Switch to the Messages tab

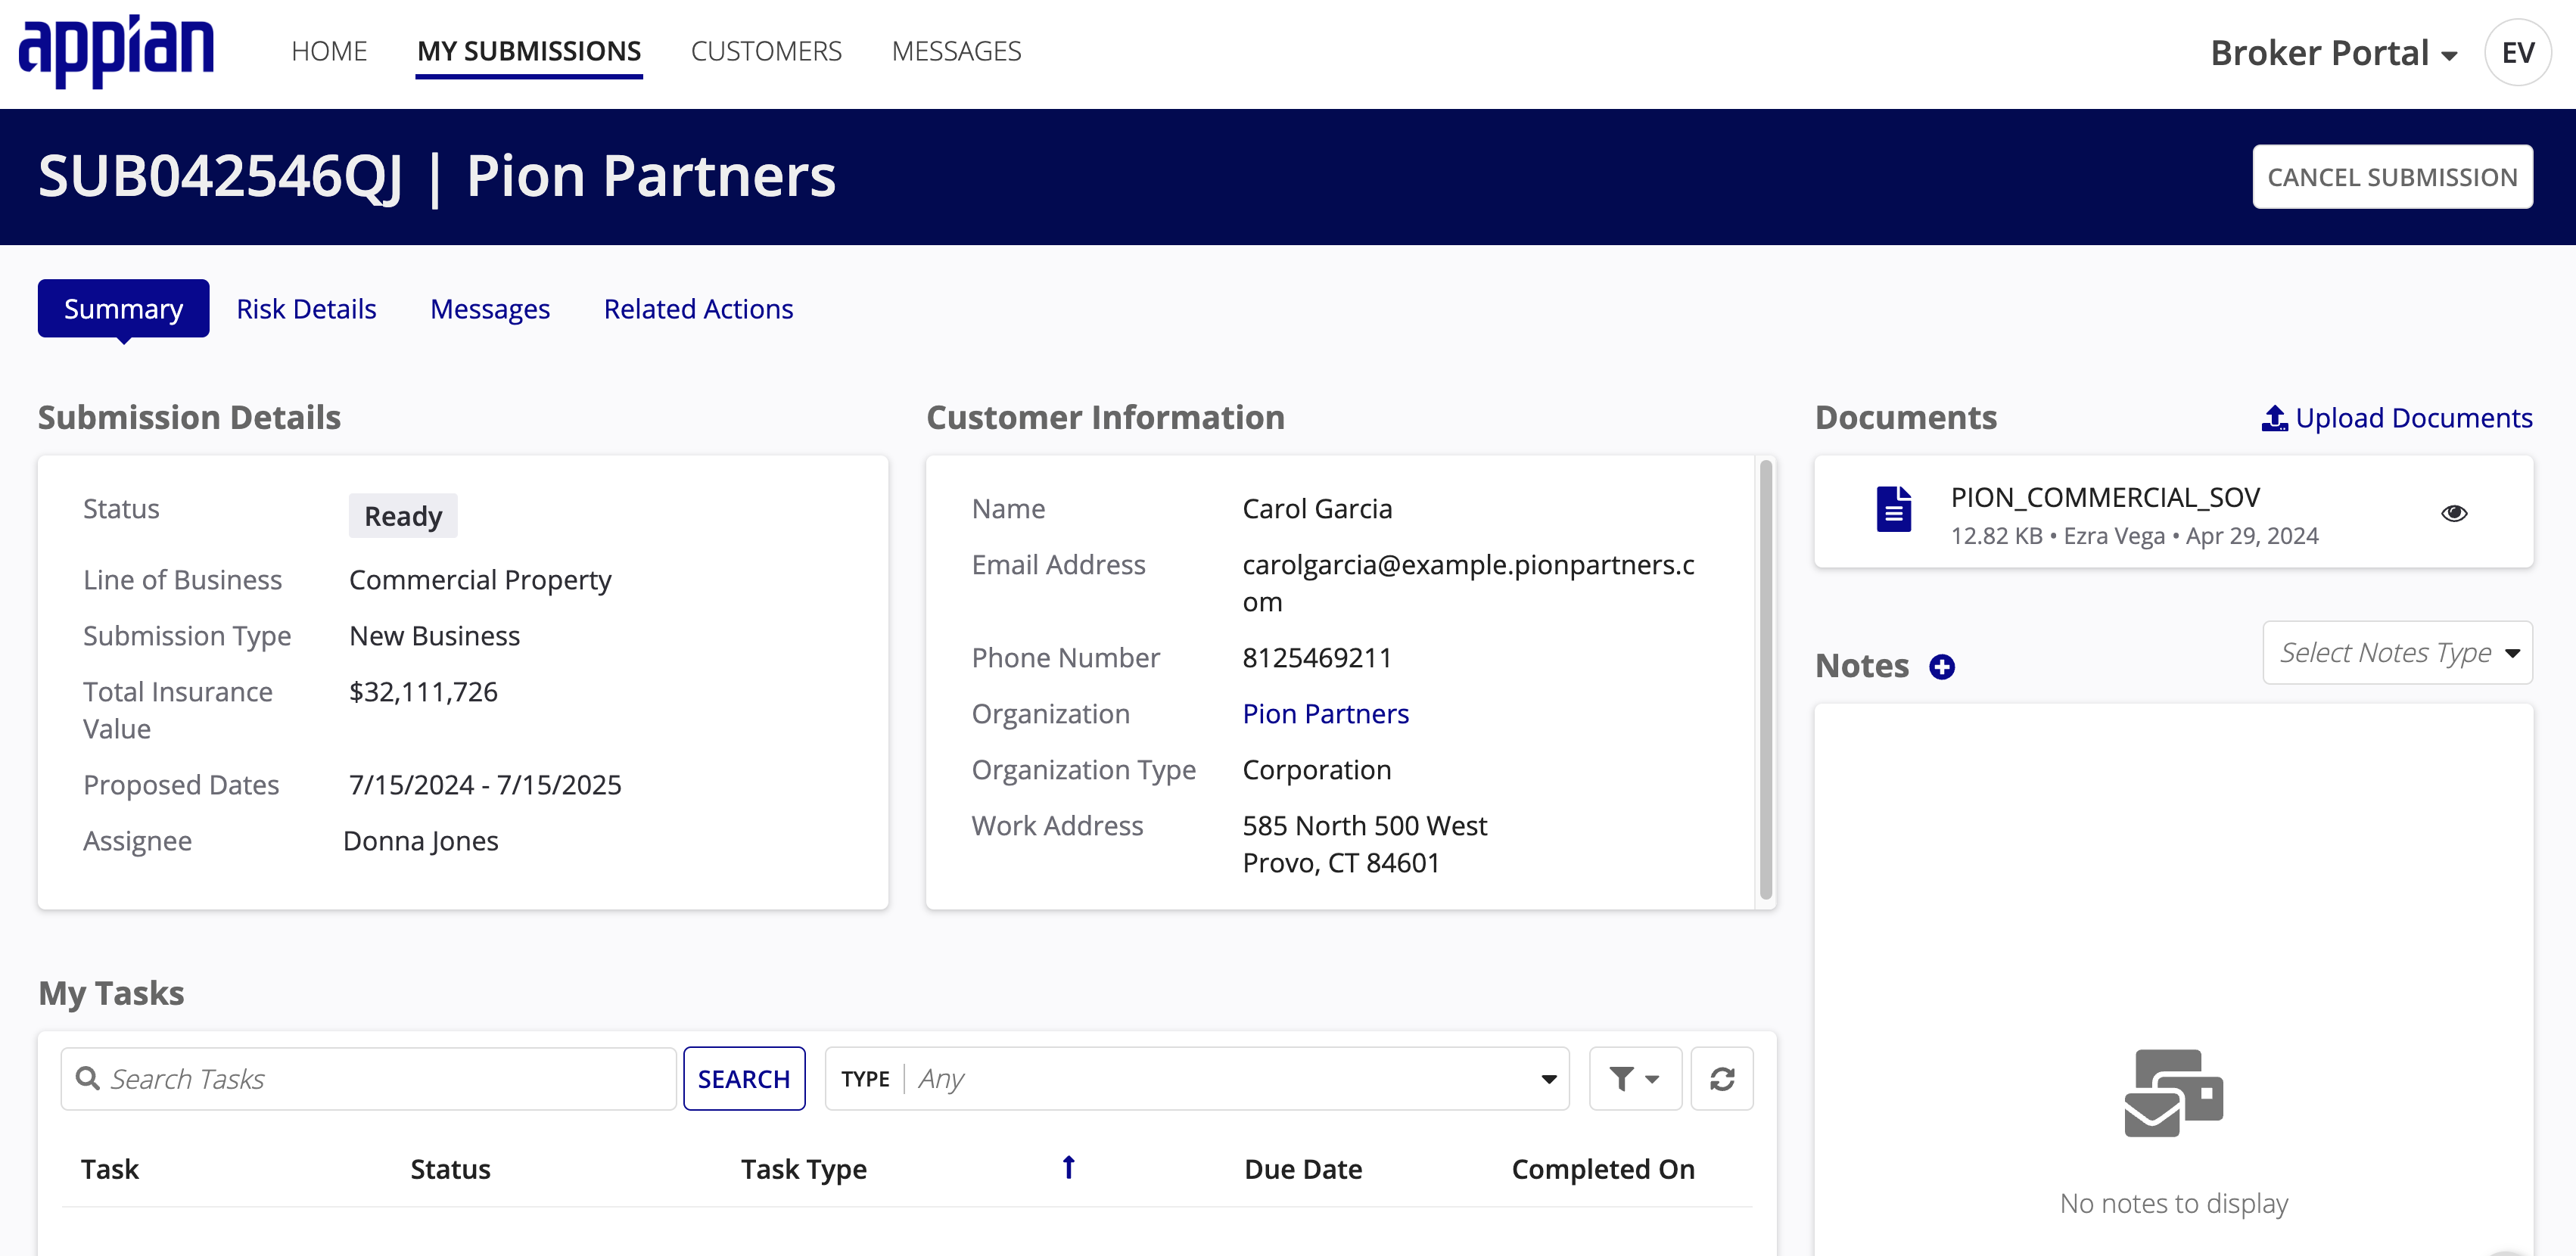tap(490, 309)
